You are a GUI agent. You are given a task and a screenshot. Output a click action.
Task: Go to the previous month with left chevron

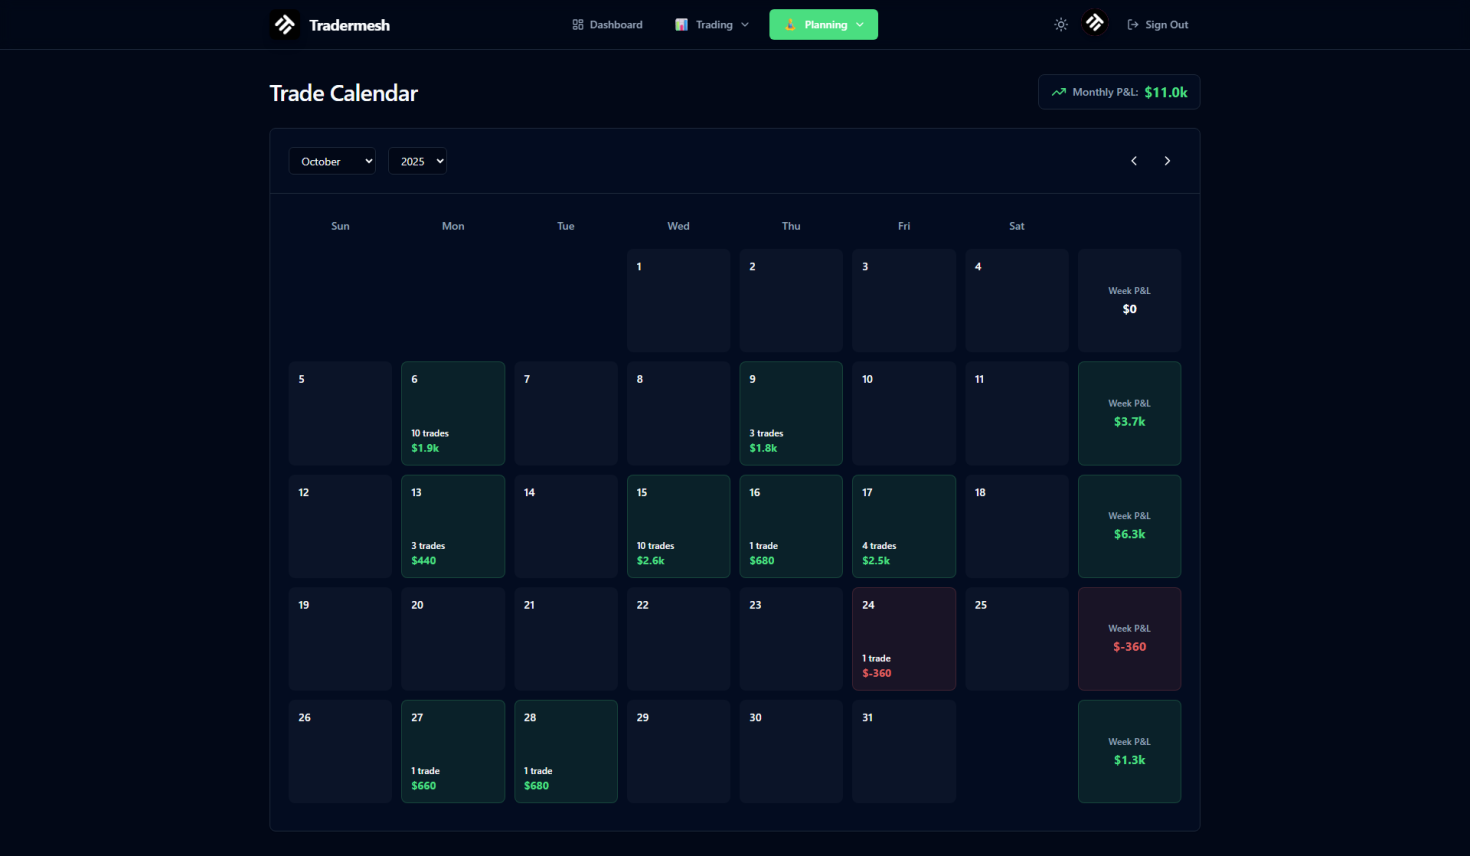1134,161
